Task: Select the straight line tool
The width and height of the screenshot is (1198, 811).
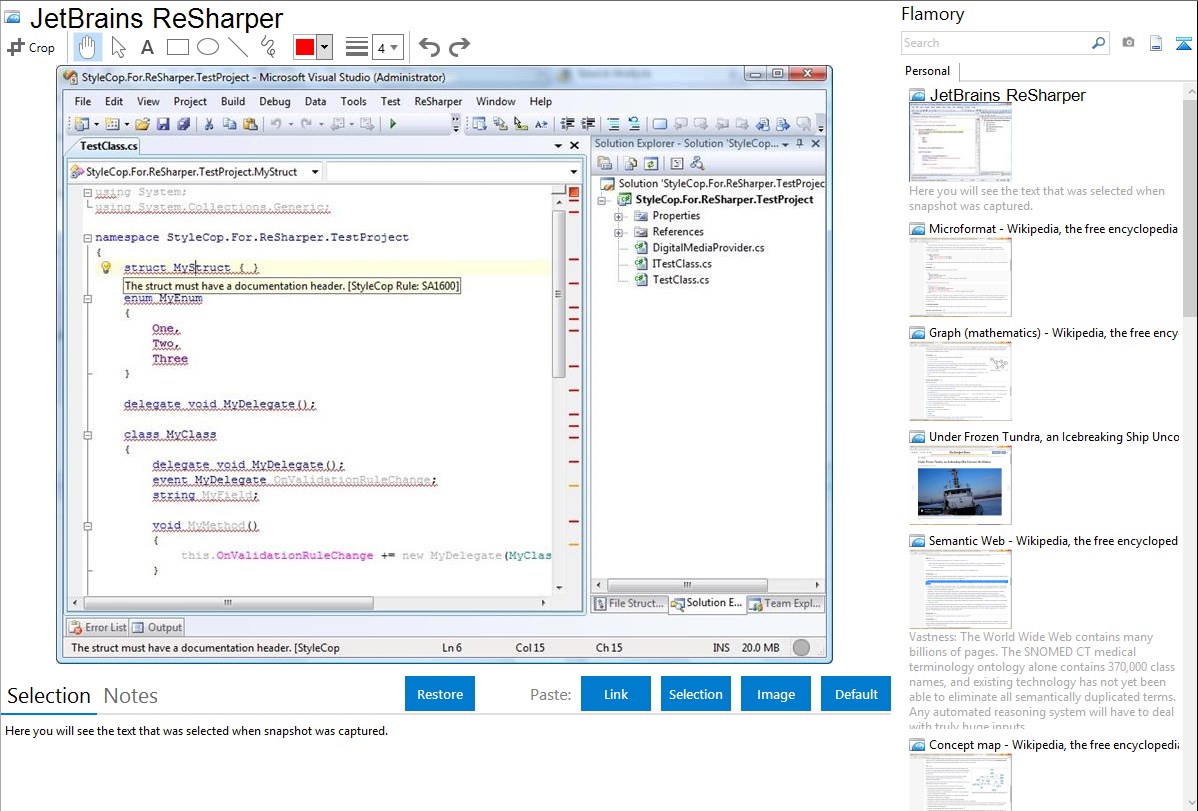Action: click(237, 47)
